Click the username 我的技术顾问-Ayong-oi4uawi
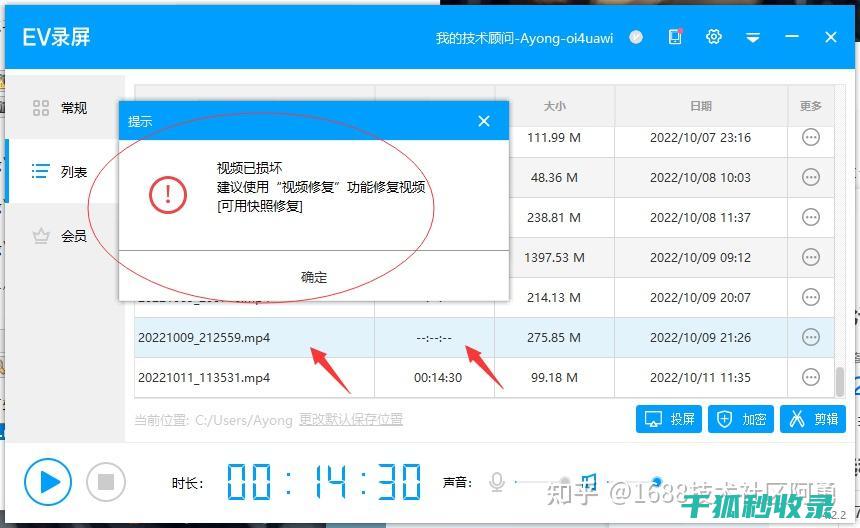This screenshot has width=860, height=528. [524, 38]
